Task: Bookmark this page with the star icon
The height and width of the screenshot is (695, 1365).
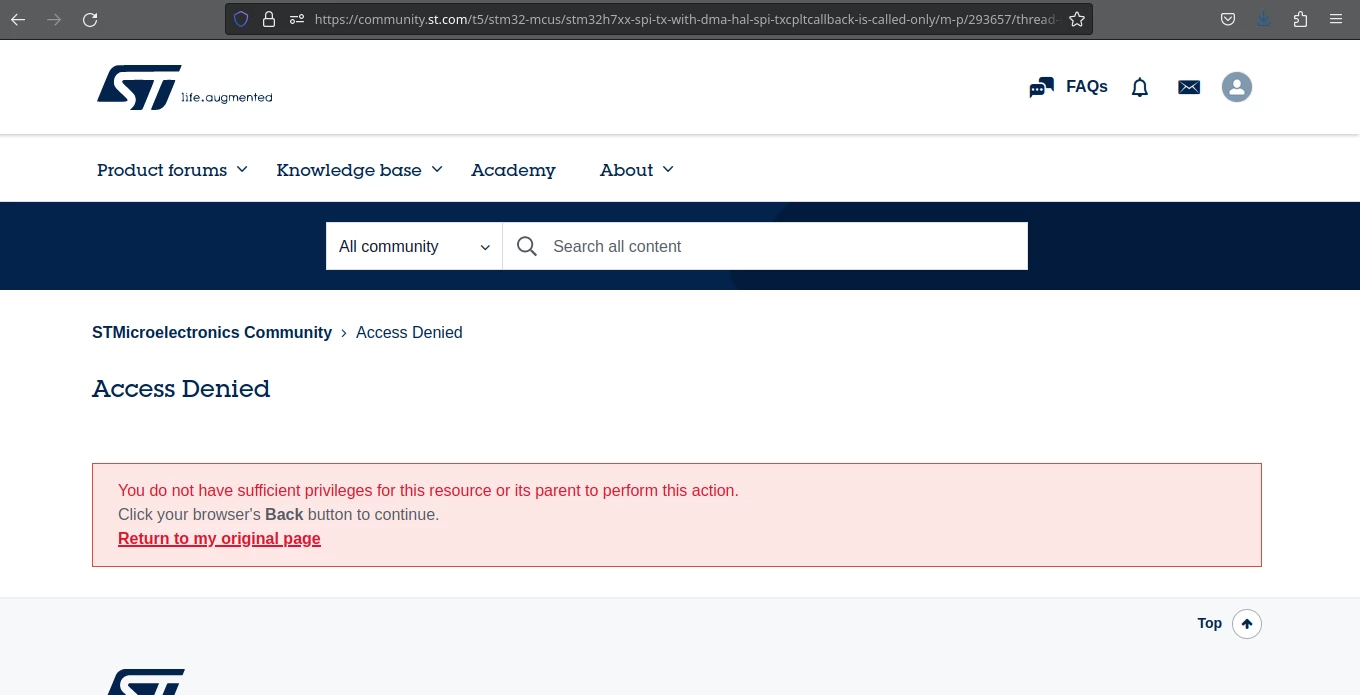Action: (1076, 19)
